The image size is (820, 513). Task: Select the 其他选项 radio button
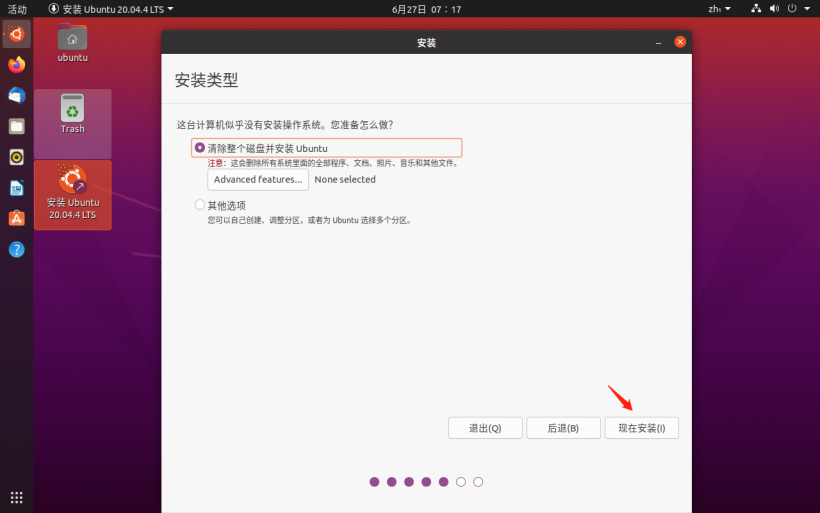point(200,205)
